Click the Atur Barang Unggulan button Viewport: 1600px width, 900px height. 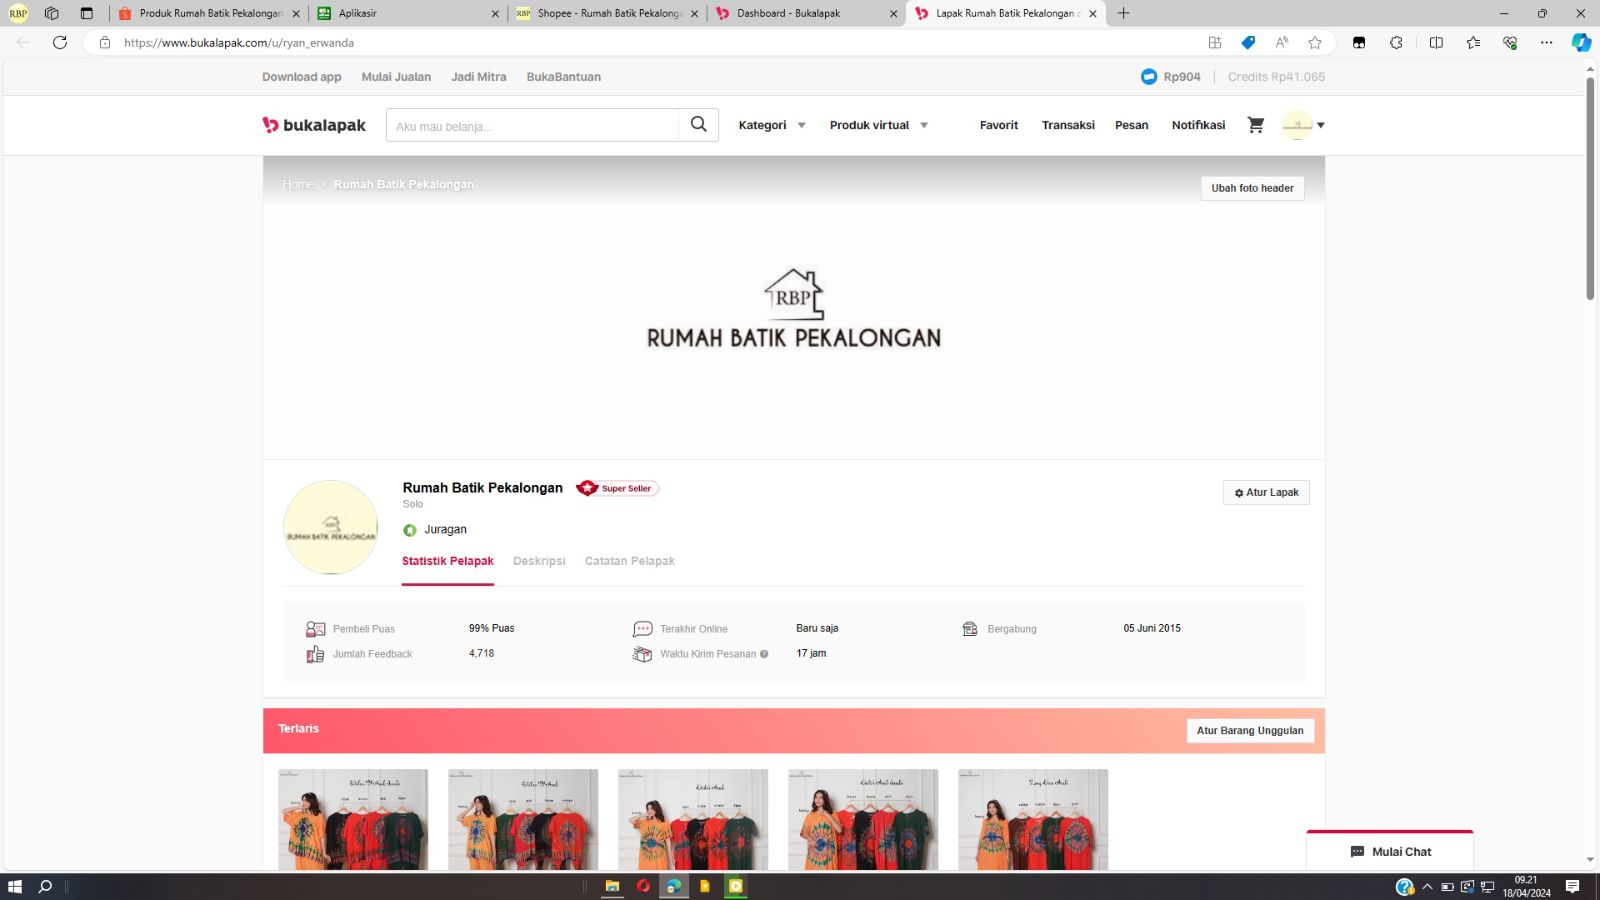click(x=1250, y=730)
